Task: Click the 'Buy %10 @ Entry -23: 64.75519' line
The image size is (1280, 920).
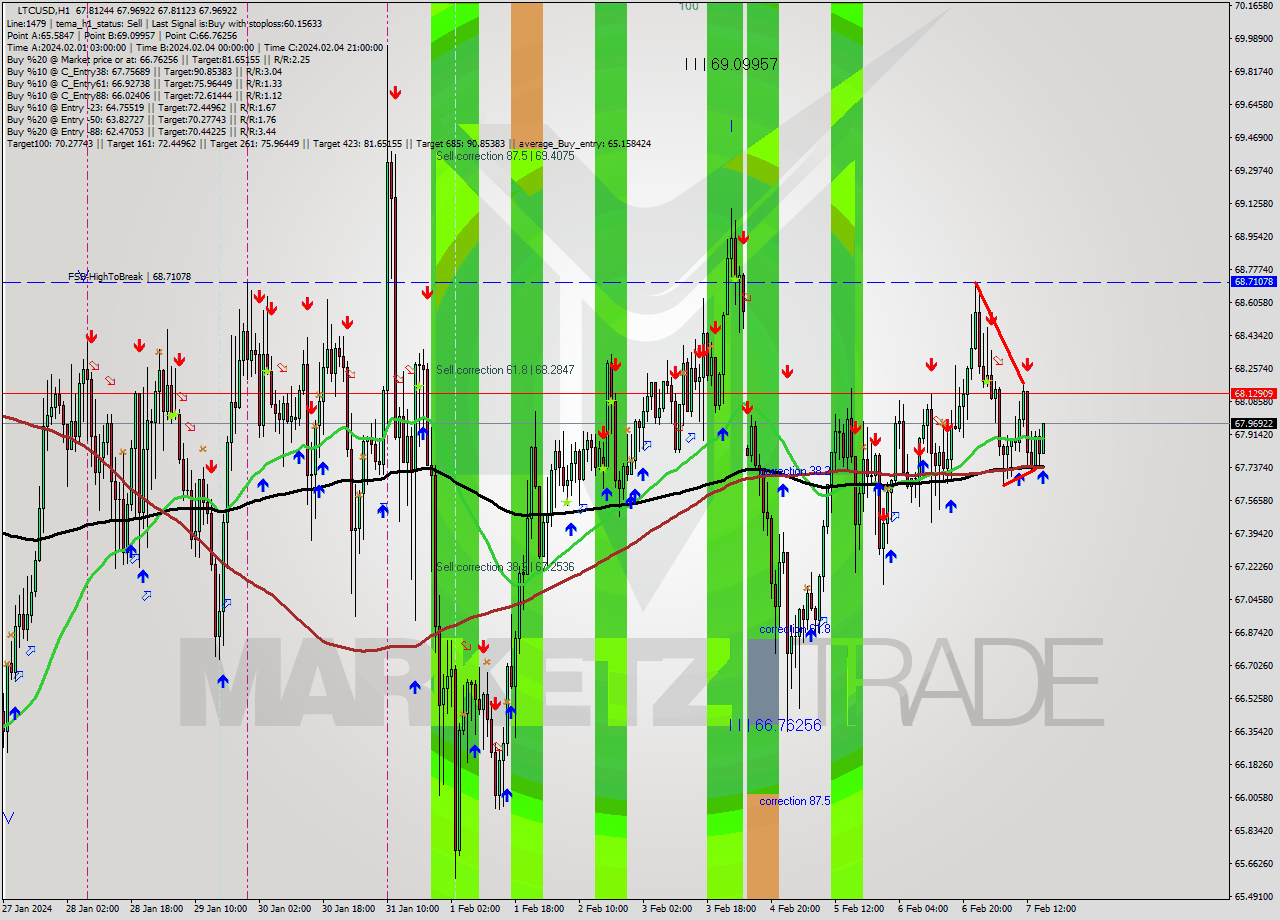Action: 141,107
